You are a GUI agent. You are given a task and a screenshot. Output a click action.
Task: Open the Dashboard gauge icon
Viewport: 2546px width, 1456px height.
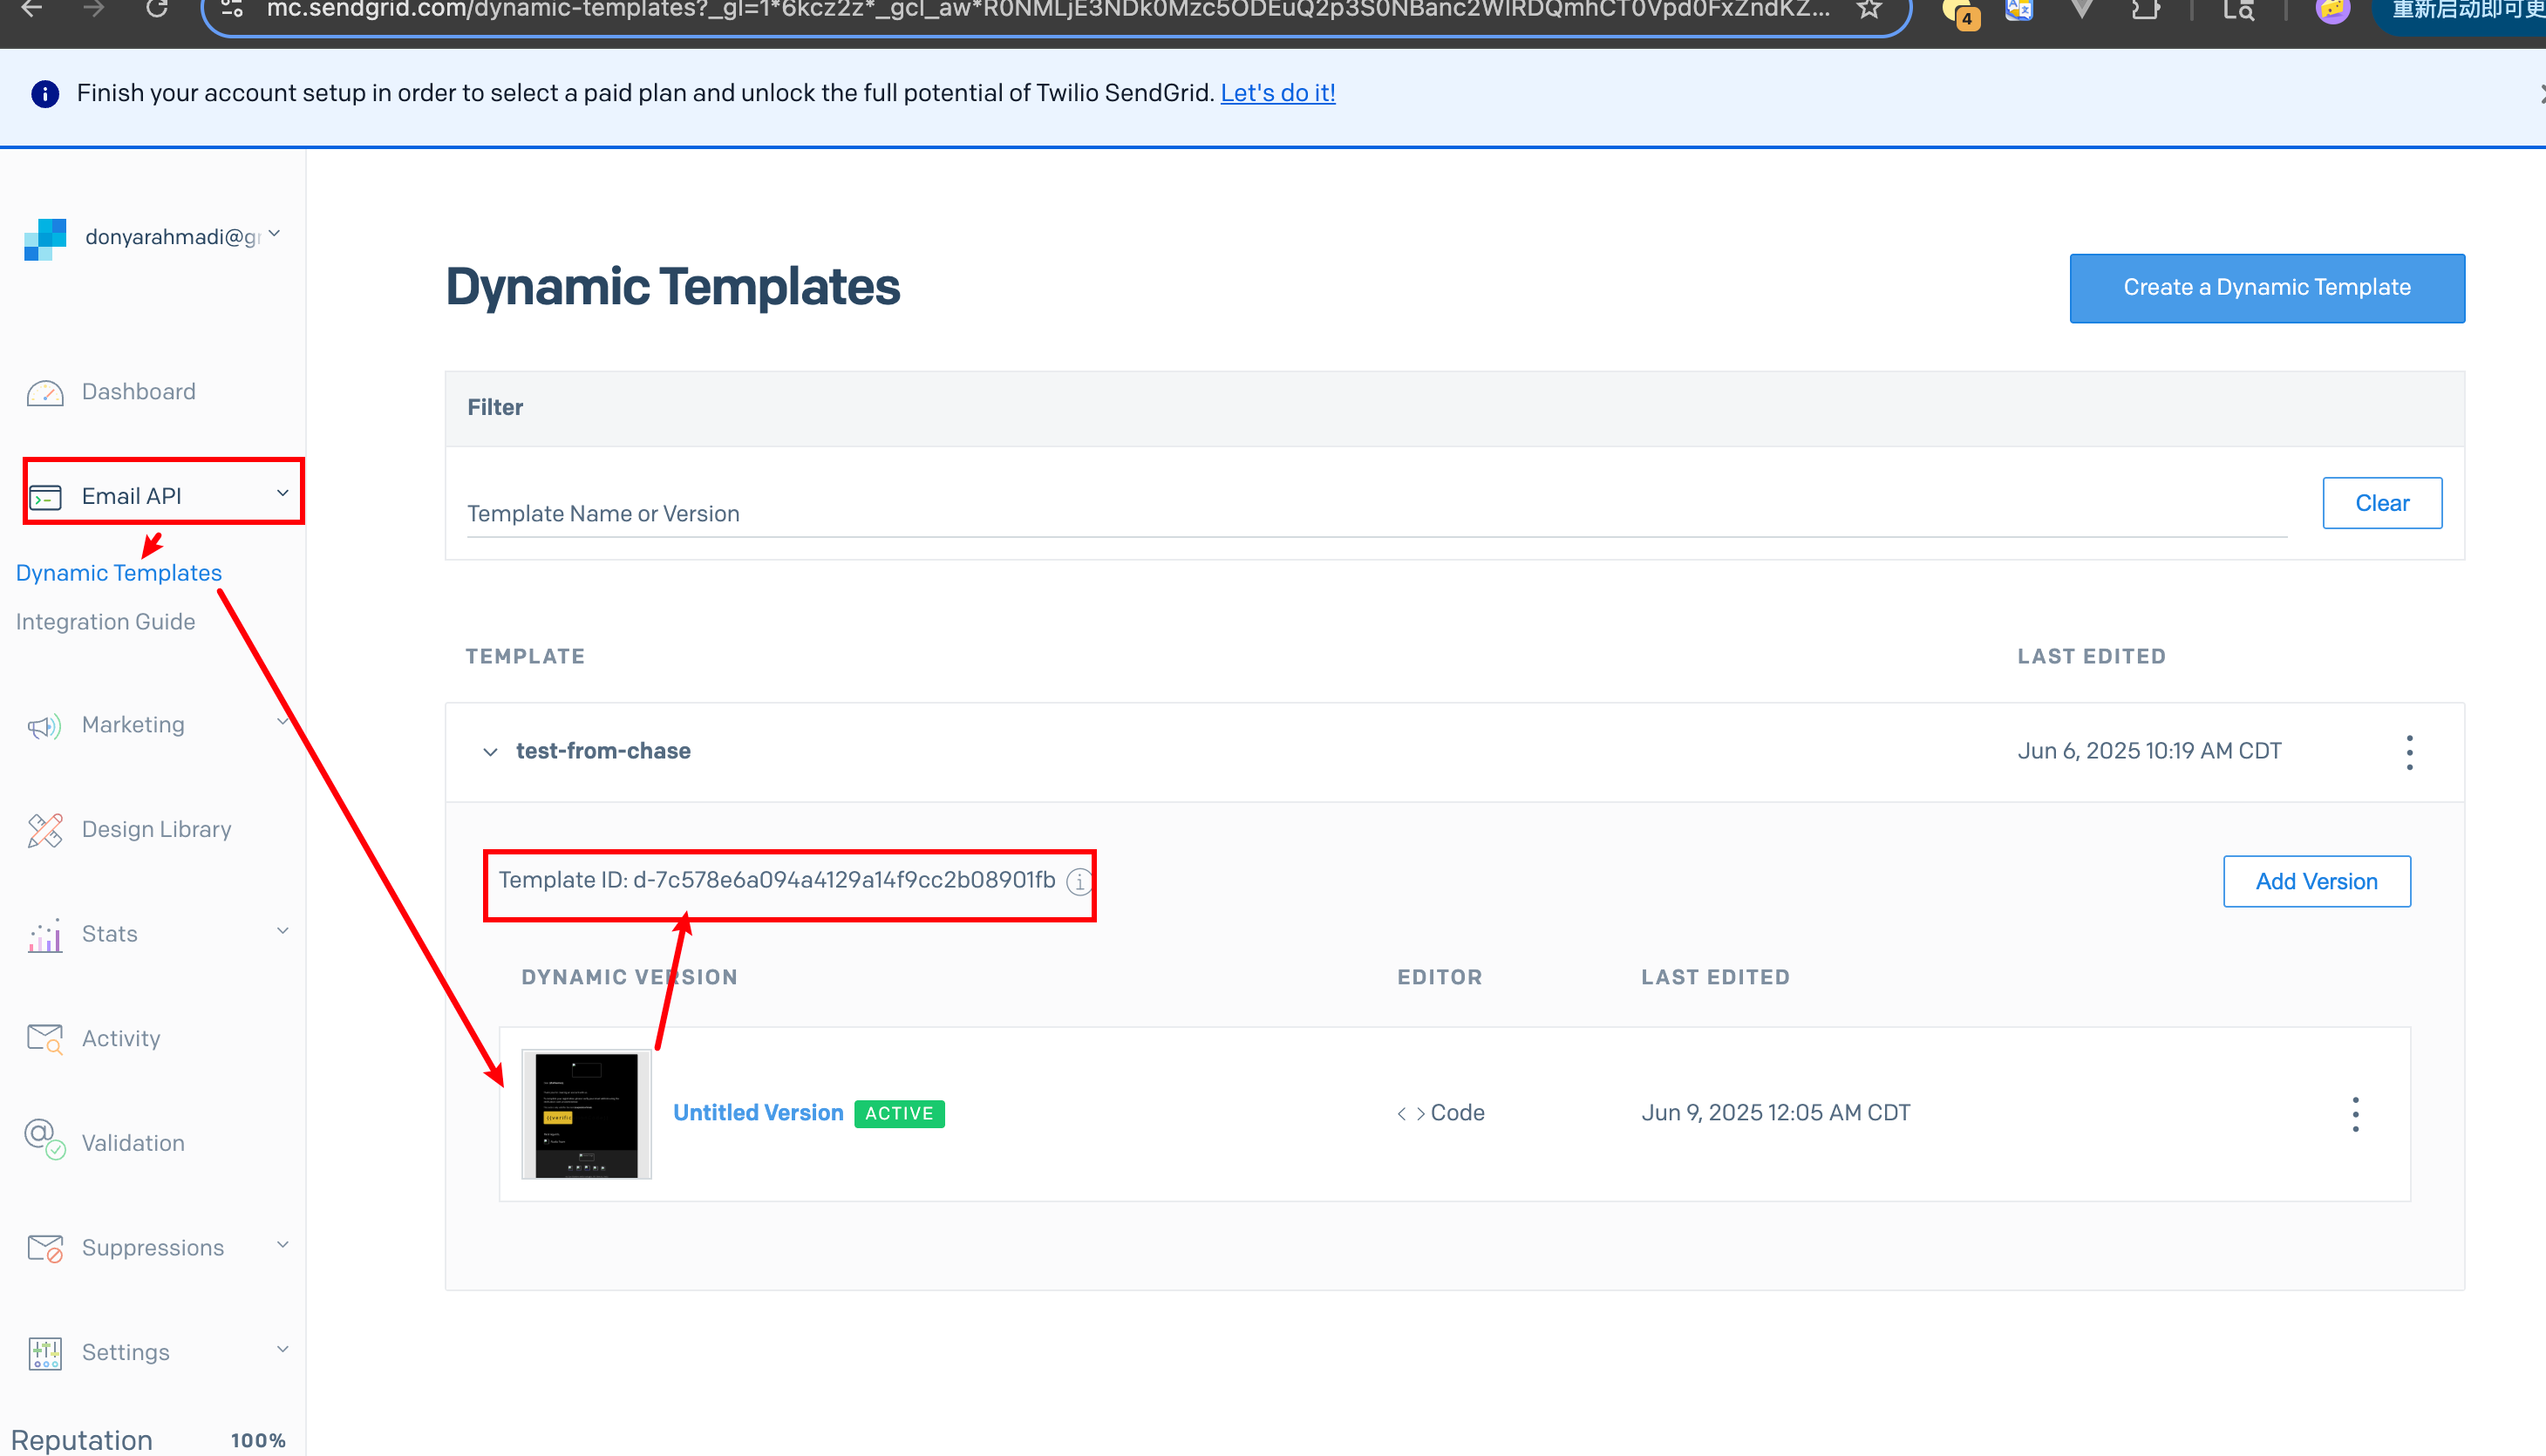[x=45, y=393]
